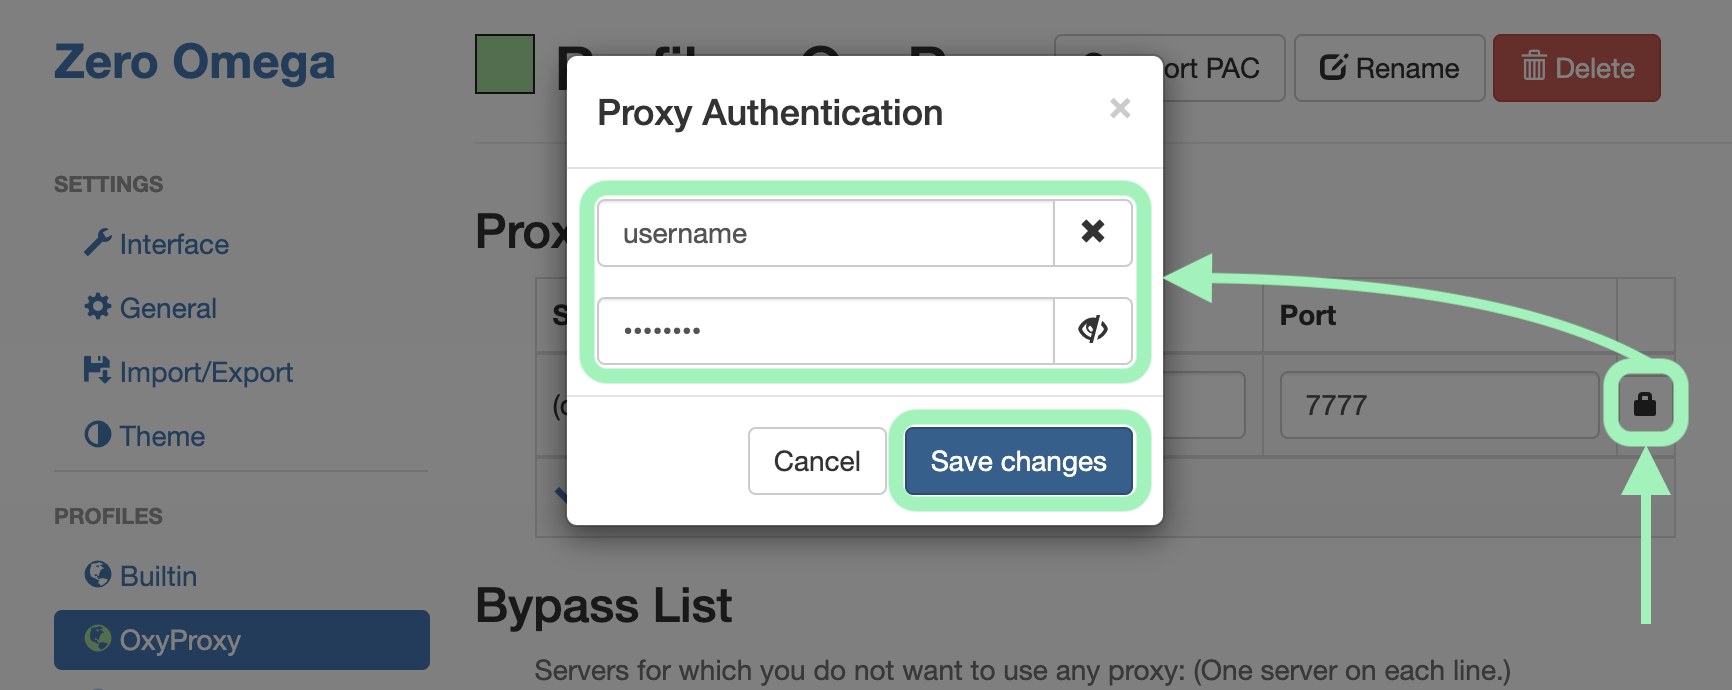Viewport: 1732px width, 690px height.
Task: Open the Theme settings
Action: tap(161, 436)
